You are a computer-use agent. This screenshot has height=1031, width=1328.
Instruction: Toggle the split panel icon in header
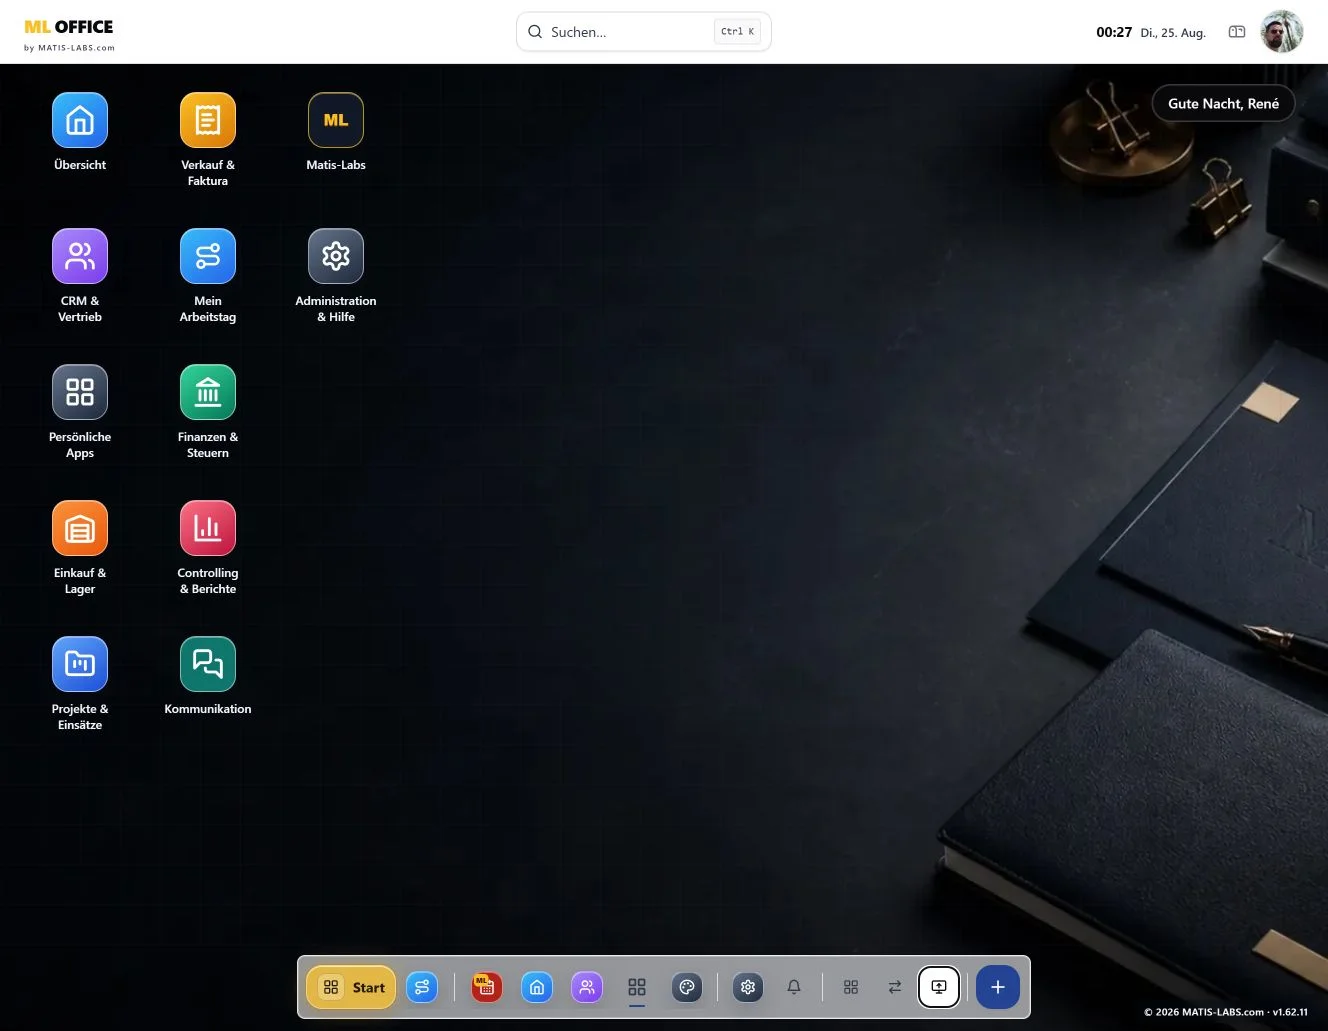[x=1237, y=32]
